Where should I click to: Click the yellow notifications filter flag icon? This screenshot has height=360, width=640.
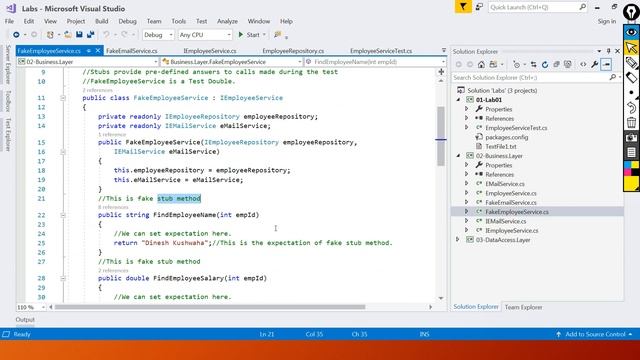(x=463, y=7)
